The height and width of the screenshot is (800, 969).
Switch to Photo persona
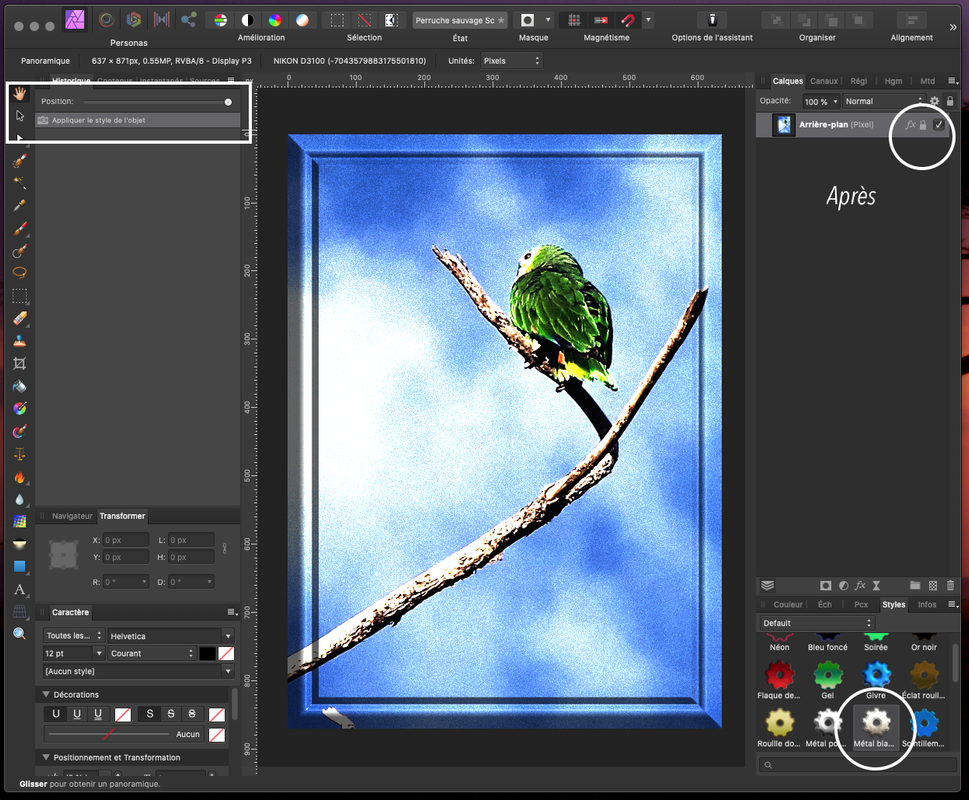[x=75, y=20]
